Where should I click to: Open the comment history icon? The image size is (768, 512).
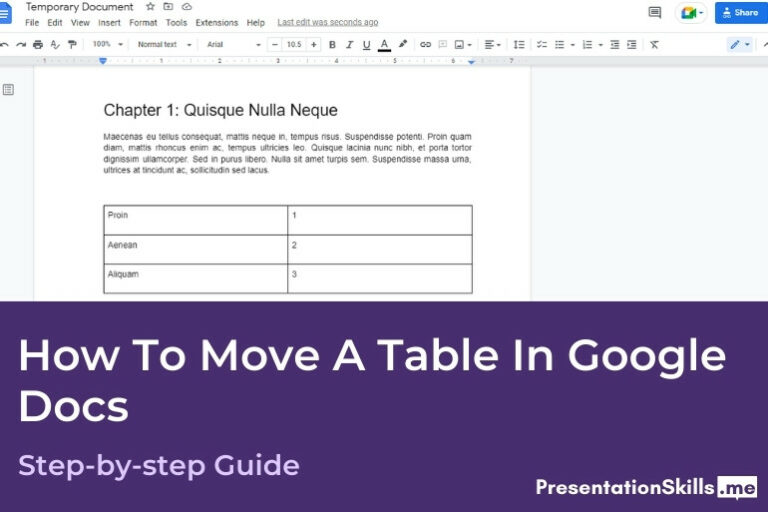(654, 12)
